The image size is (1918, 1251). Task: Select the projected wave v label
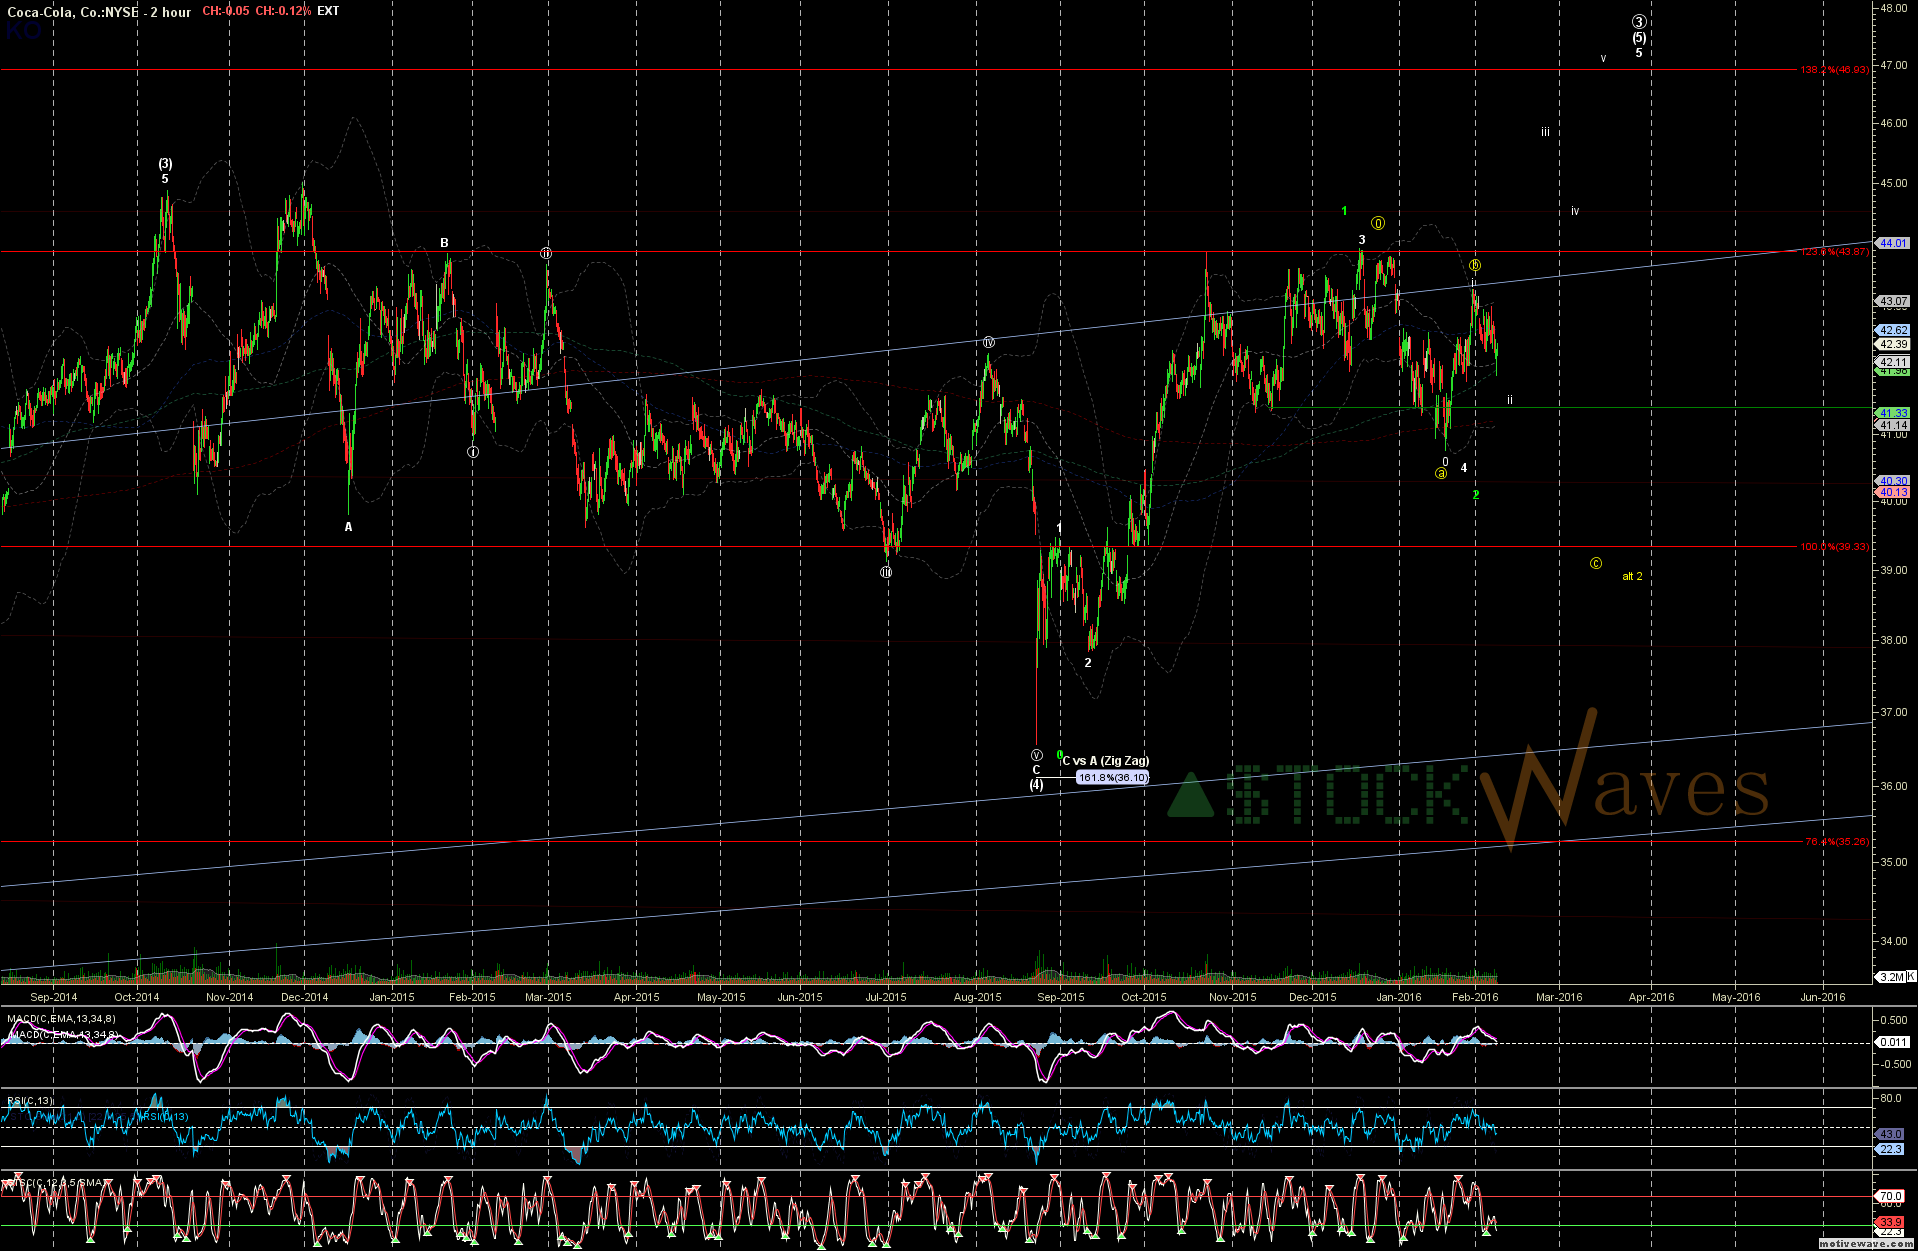(x=1603, y=58)
